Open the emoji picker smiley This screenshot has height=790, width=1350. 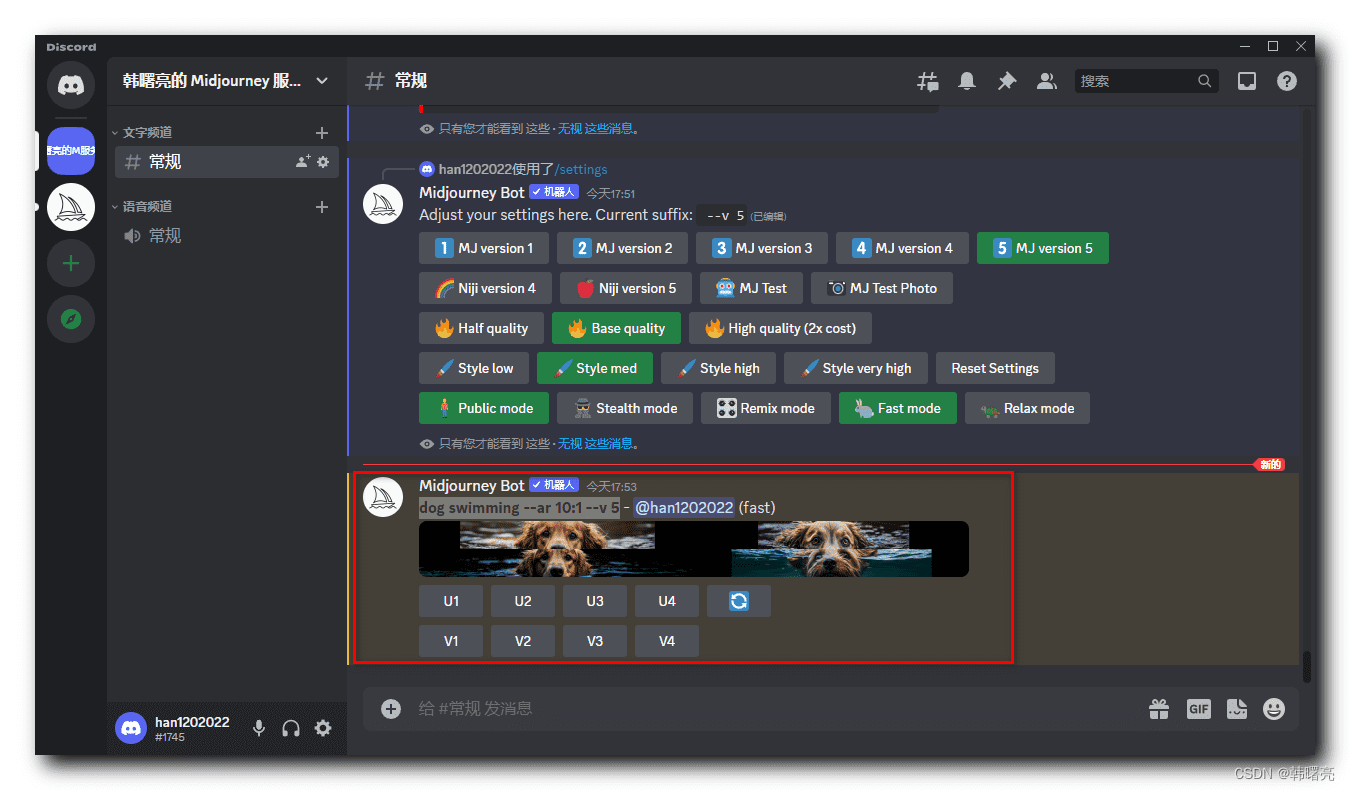click(x=1274, y=708)
